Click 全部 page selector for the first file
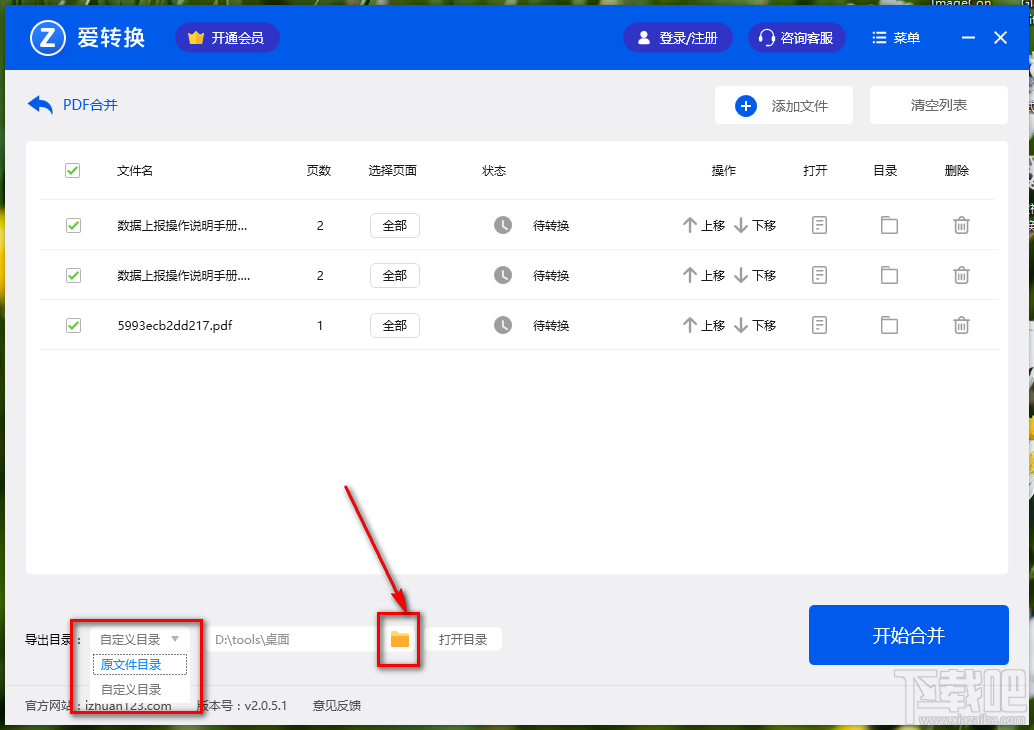Screen dimensions: 1034x730 point(394,225)
